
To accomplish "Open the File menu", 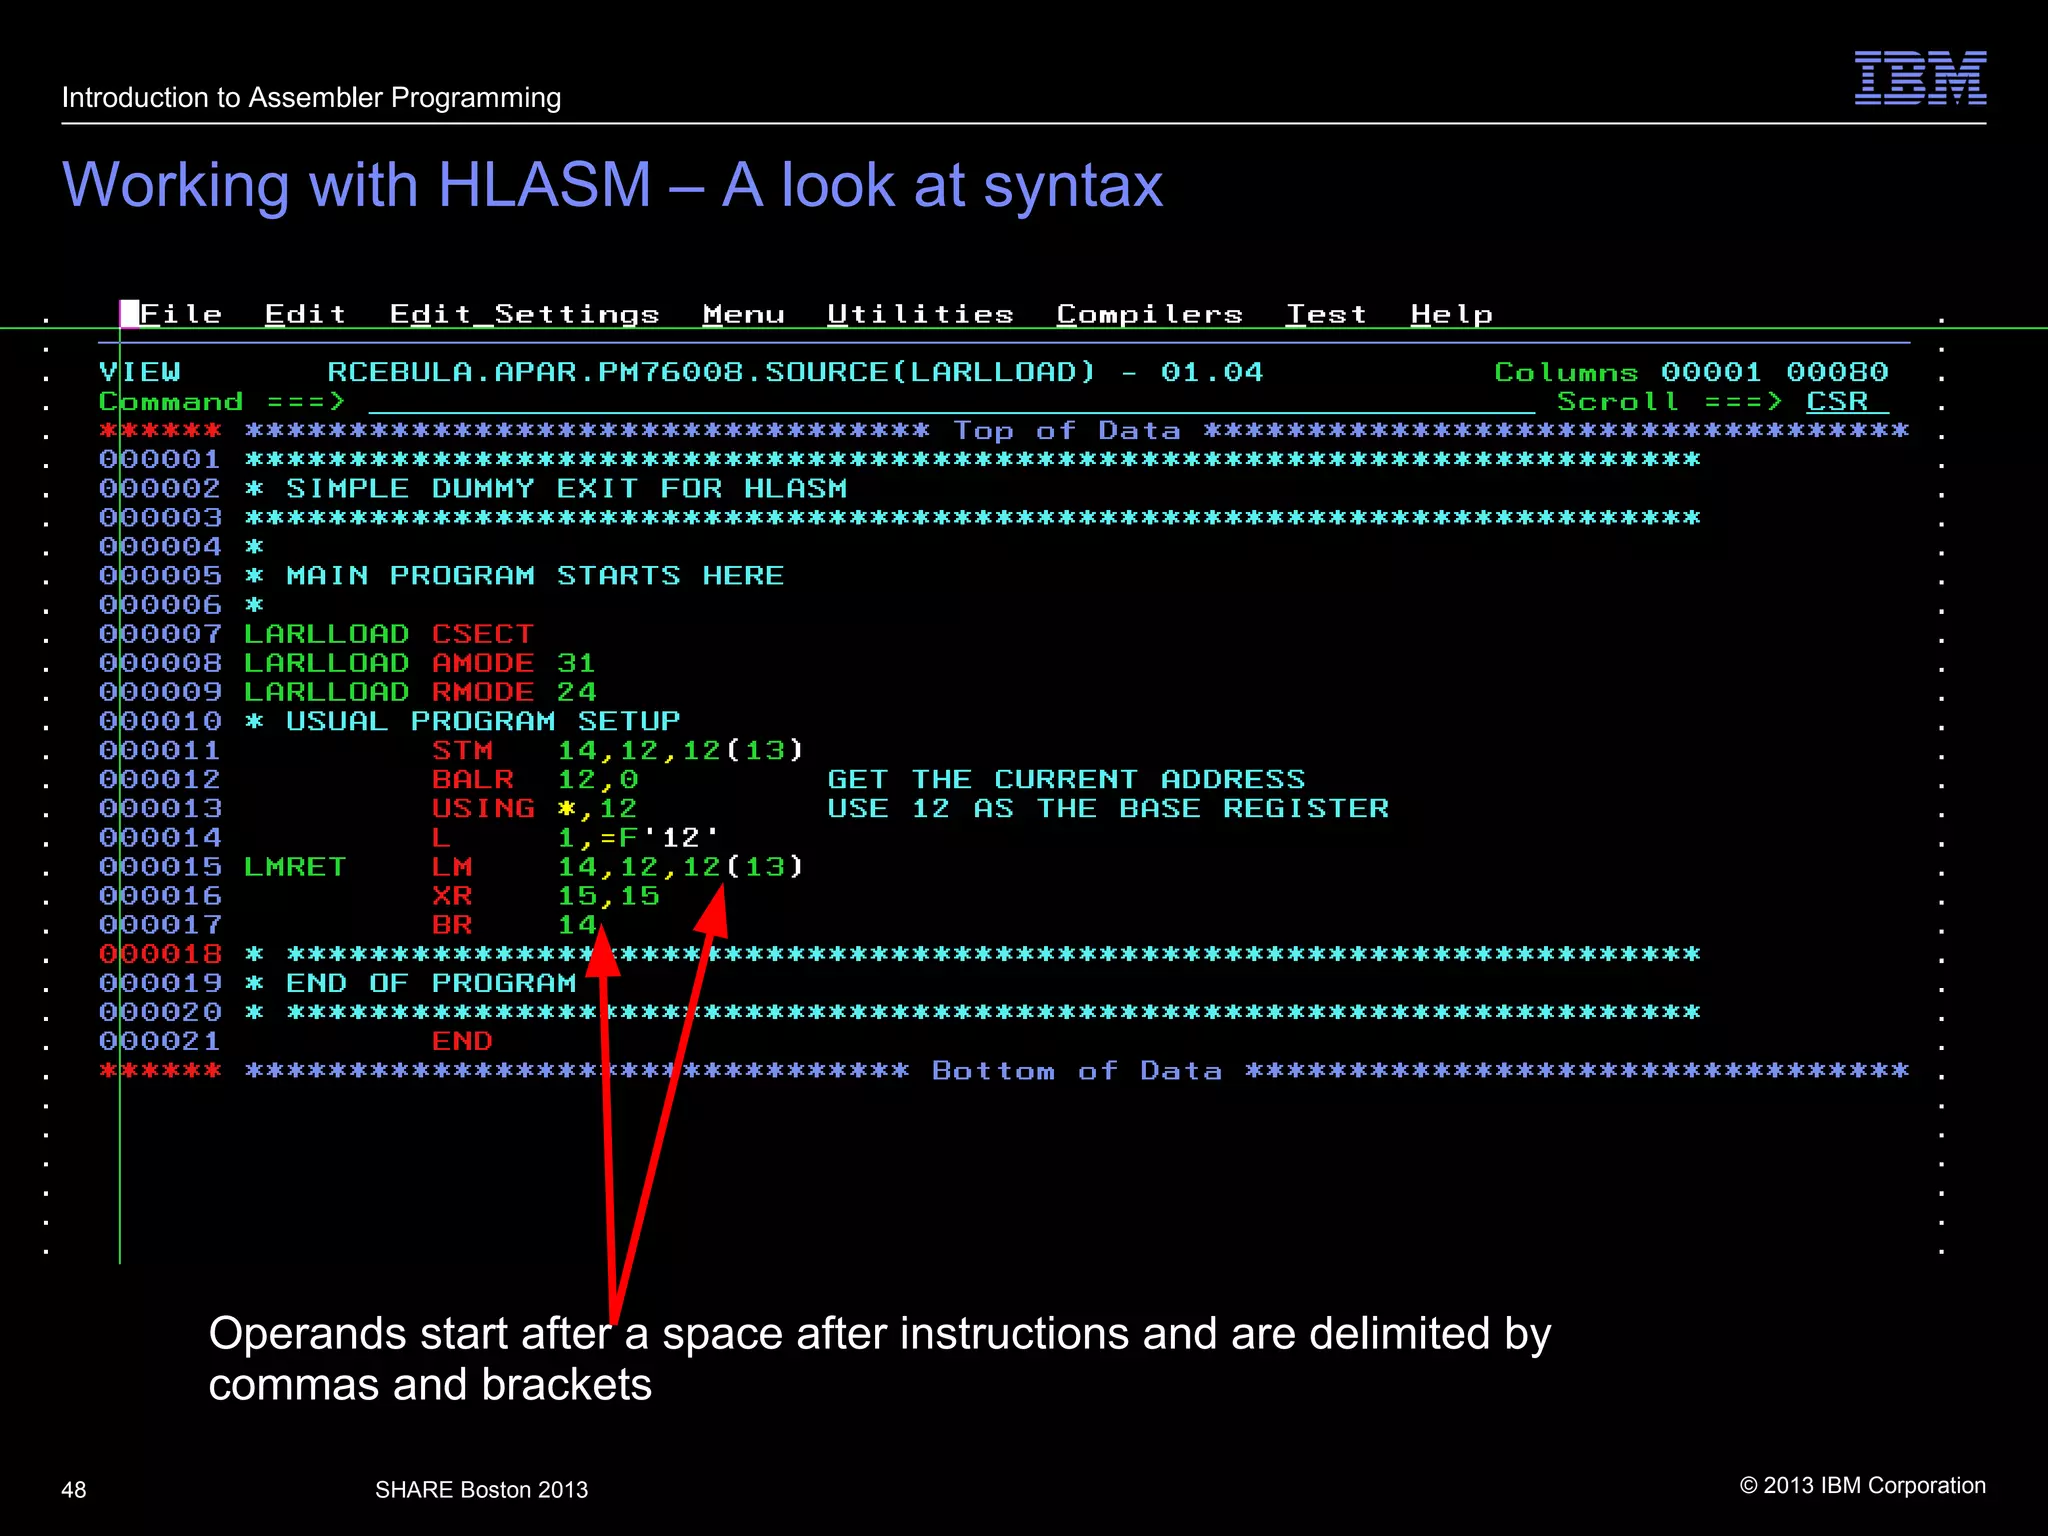I will click(x=181, y=314).
